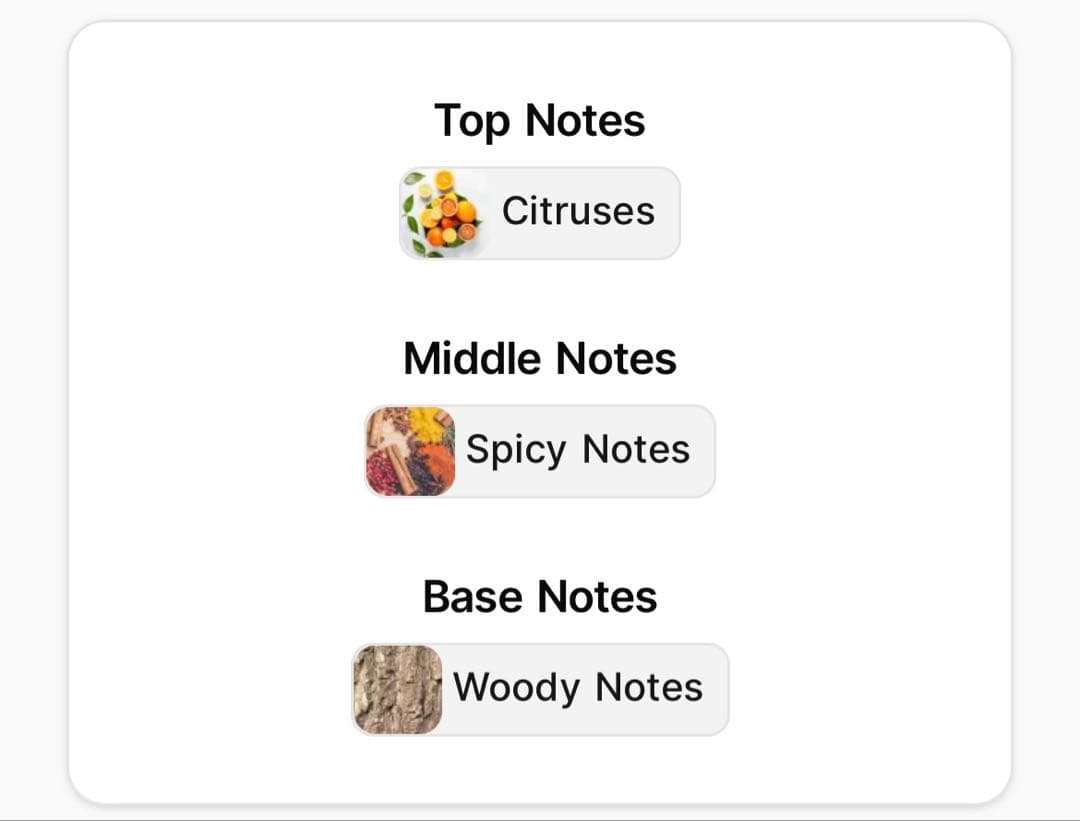Click the spices image icon
This screenshot has width=1080, height=821.
tap(410, 451)
